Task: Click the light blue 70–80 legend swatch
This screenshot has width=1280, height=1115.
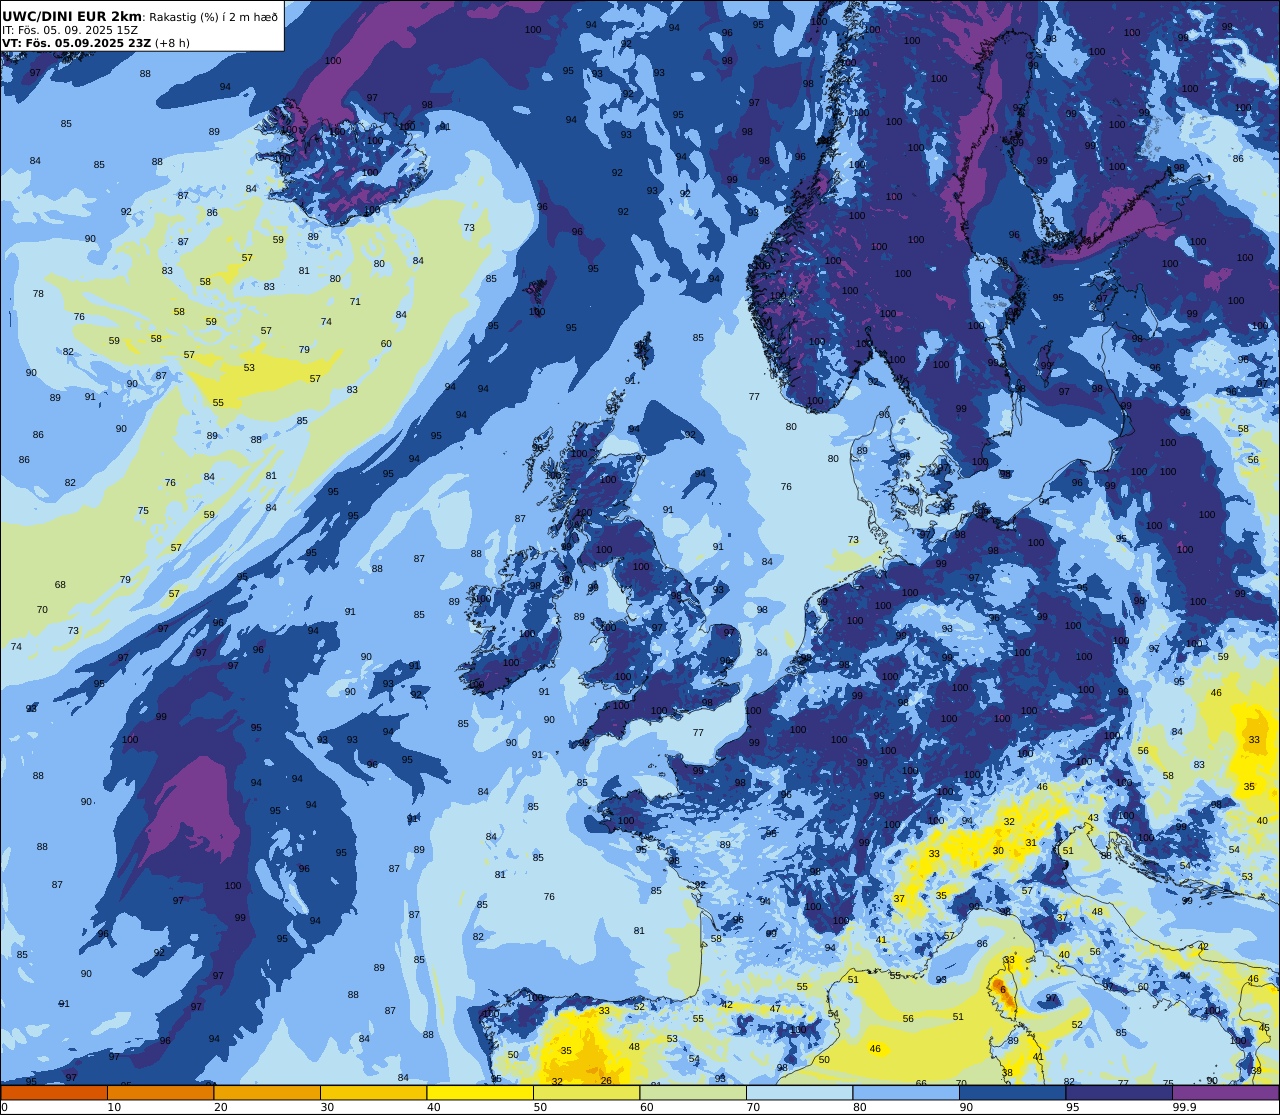Action: 799,1092
